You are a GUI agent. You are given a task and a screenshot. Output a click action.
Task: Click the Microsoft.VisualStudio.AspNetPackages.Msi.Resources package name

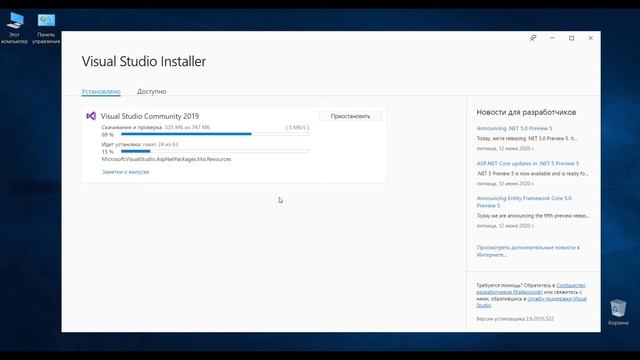(166, 159)
